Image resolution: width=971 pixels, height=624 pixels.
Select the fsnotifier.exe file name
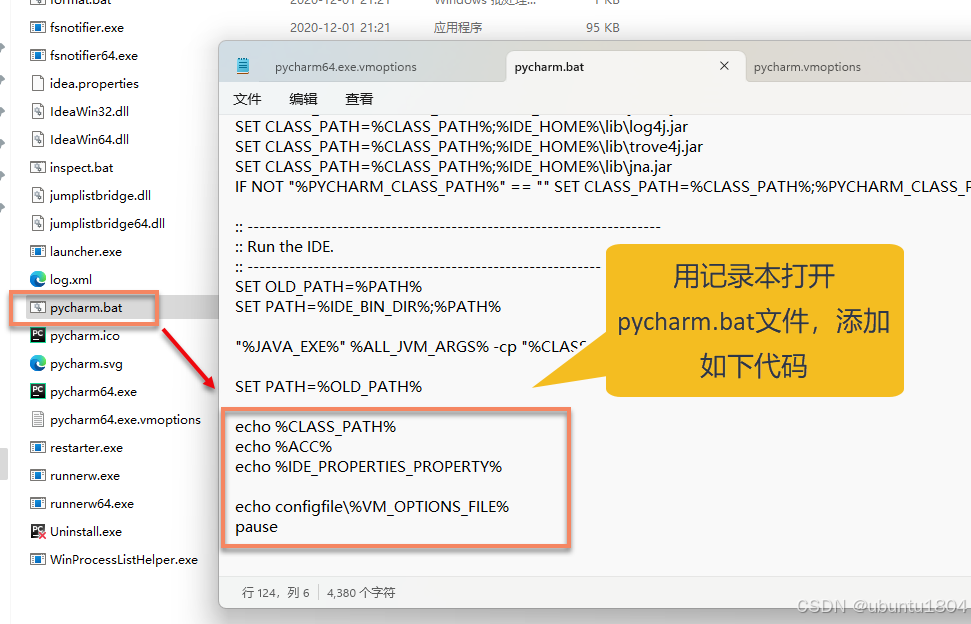coord(87,28)
